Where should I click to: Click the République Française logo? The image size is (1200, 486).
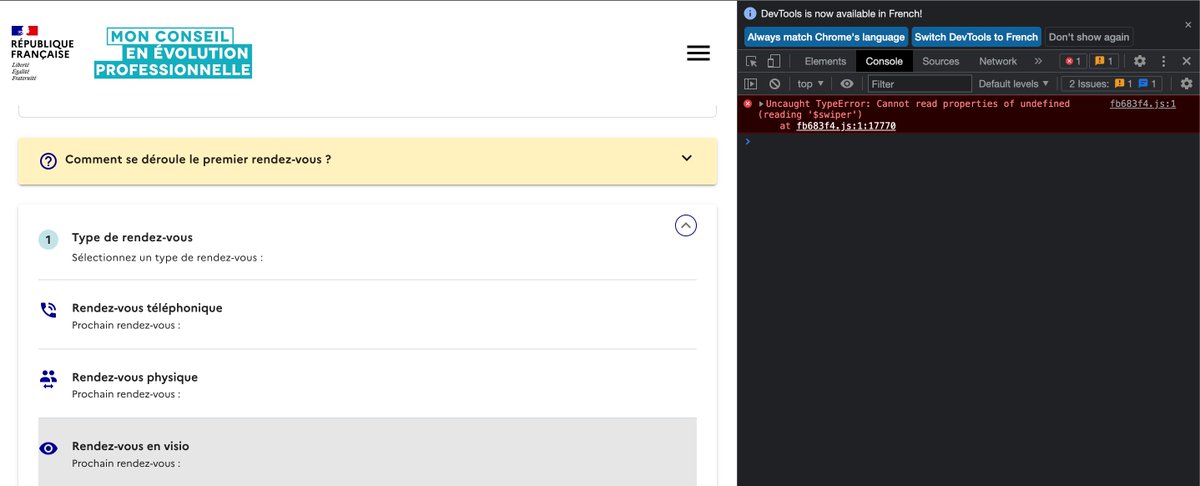click(42, 51)
